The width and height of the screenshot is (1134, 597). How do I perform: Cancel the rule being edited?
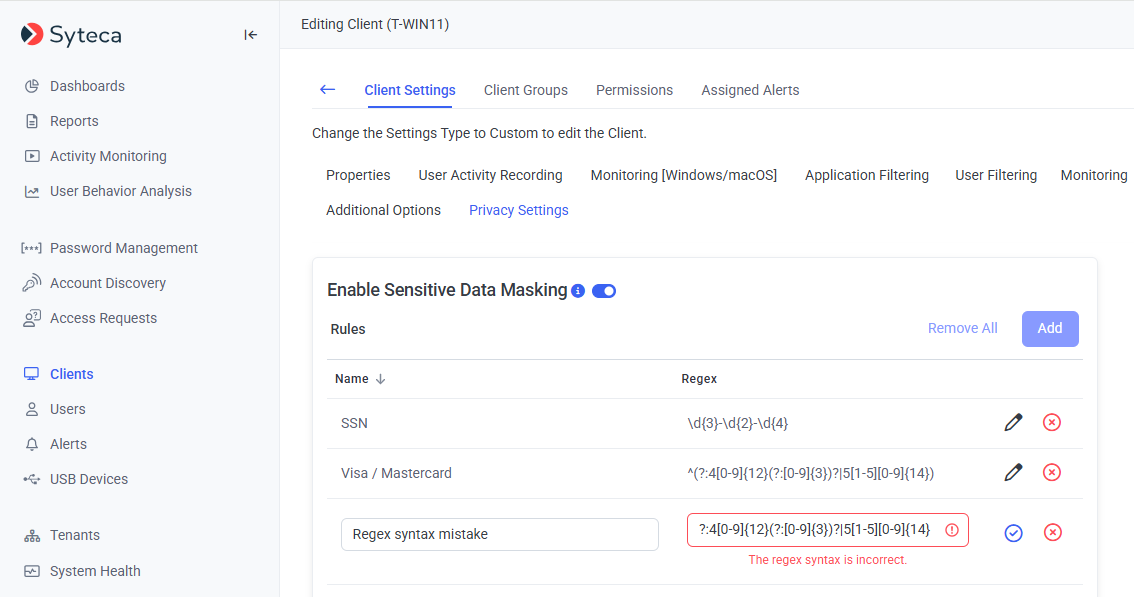click(x=1052, y=533)
